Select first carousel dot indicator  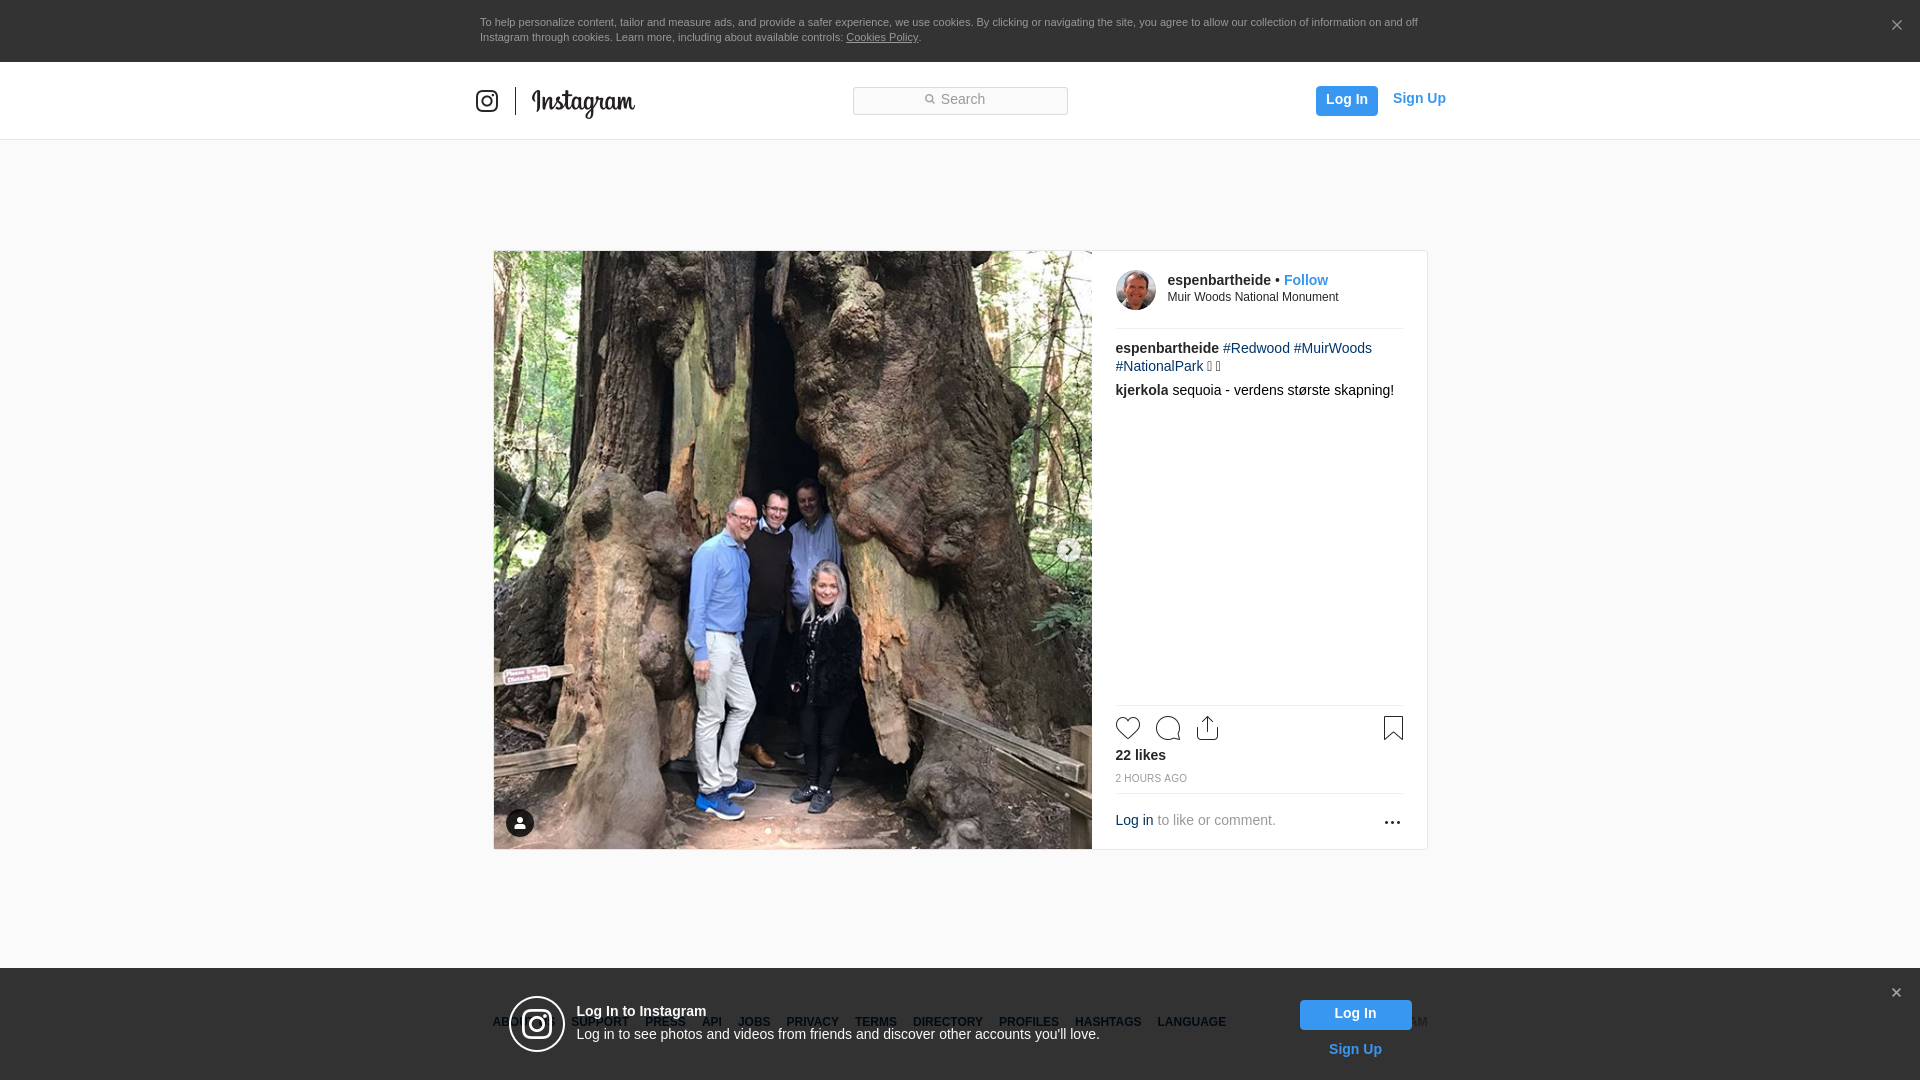pos(768,831)
